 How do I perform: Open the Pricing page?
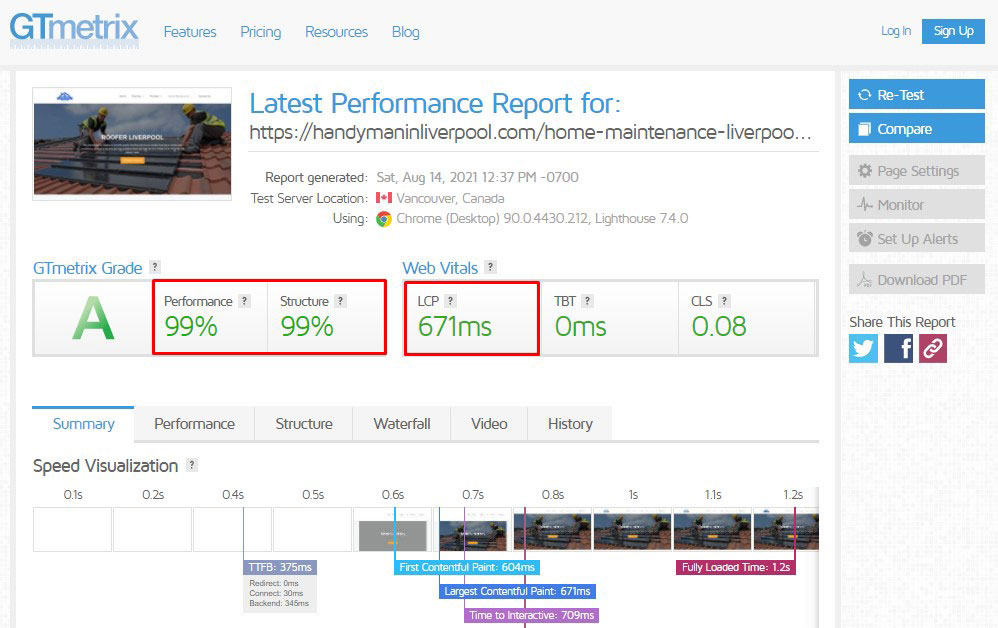[260, 32]
